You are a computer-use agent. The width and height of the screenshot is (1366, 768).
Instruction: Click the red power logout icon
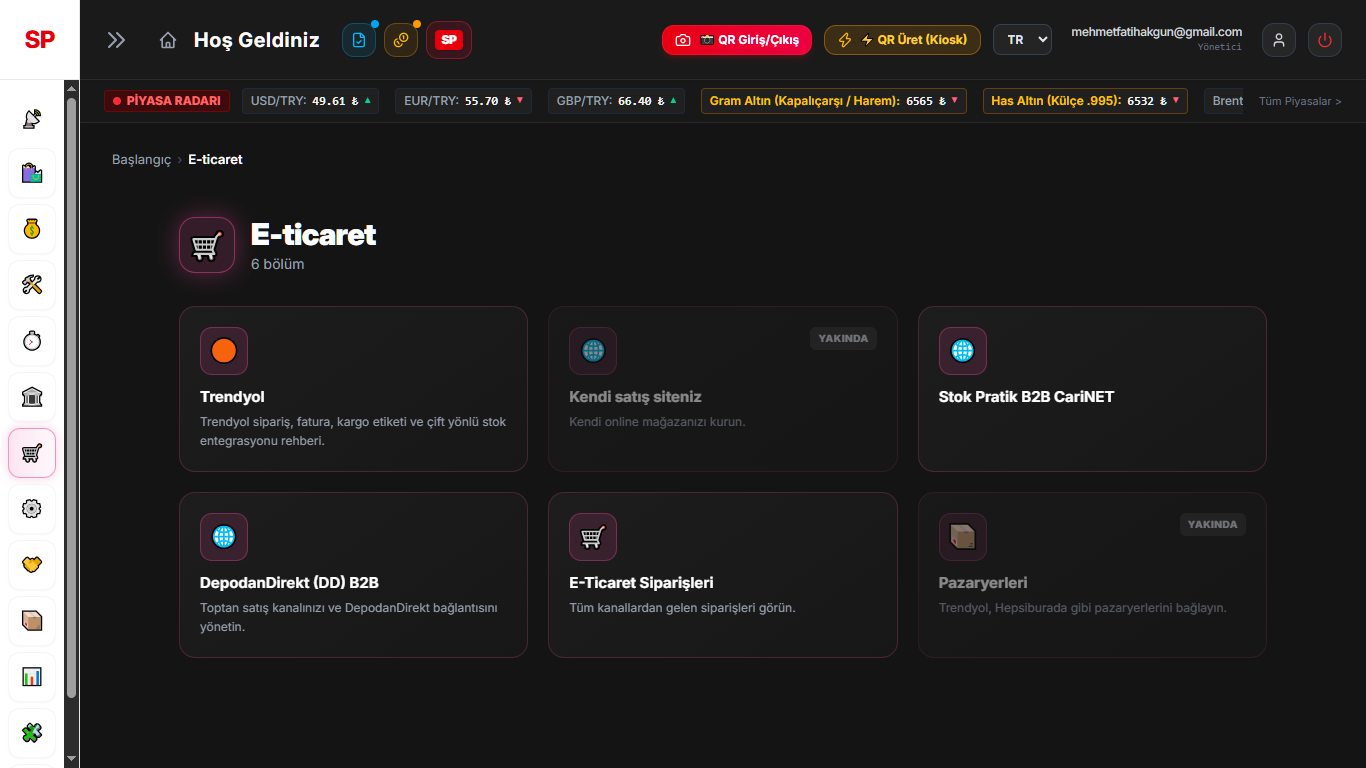click(1325, 40)
